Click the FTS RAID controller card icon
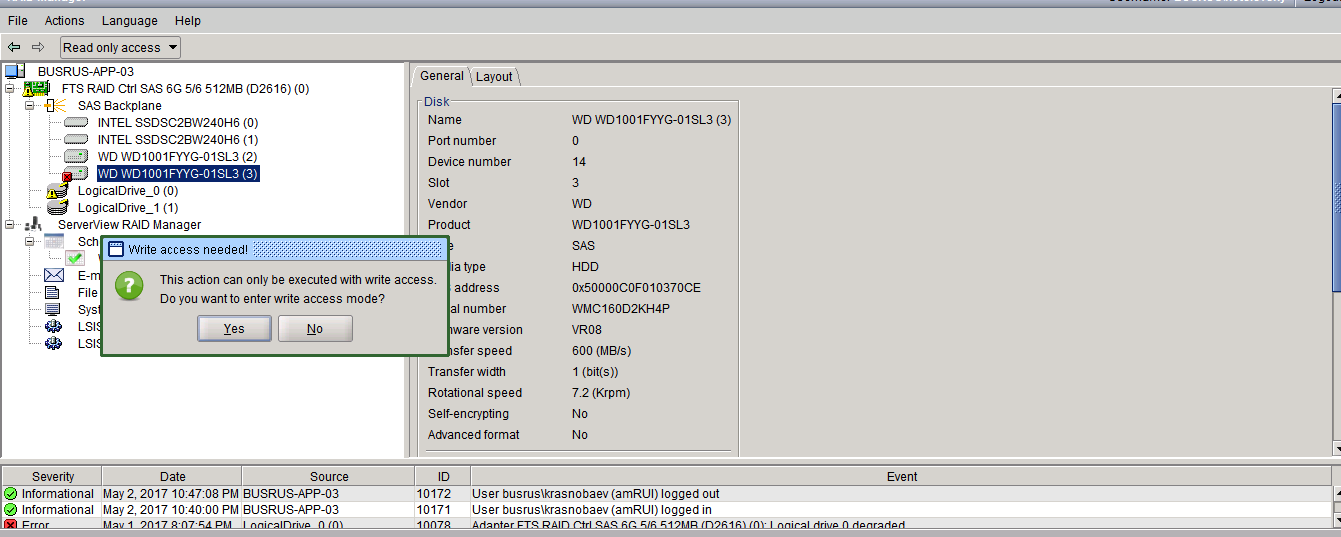This screenshot has width=1341, height=537. pos(36,89)
